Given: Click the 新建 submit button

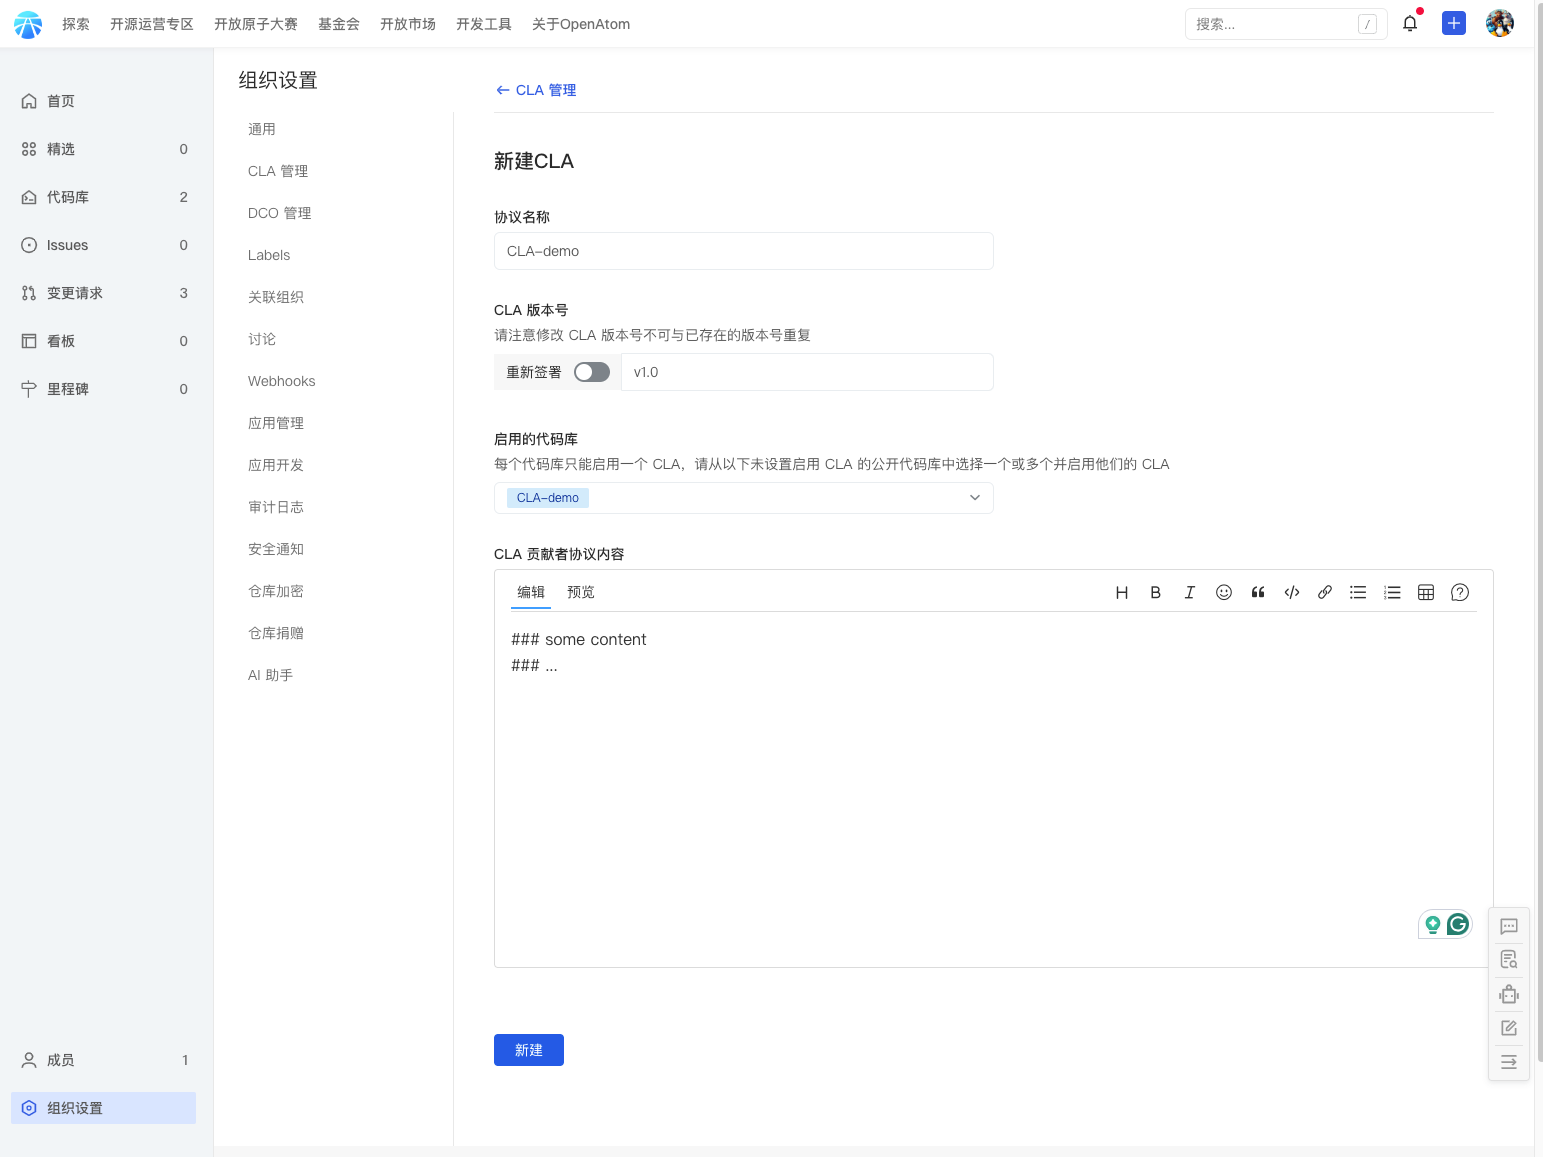Looking at the screenshot, I should (x=528, y=1050).
